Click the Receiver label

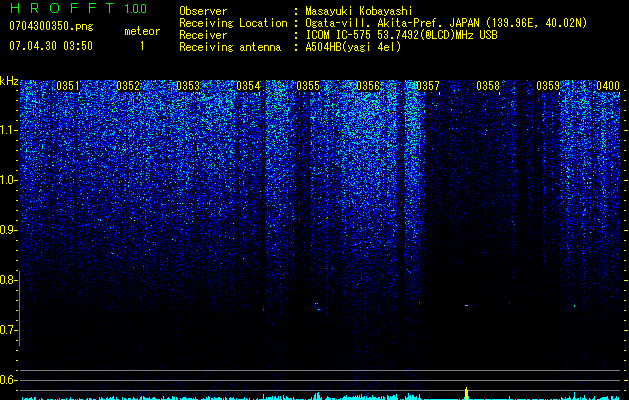coord(203,35)
